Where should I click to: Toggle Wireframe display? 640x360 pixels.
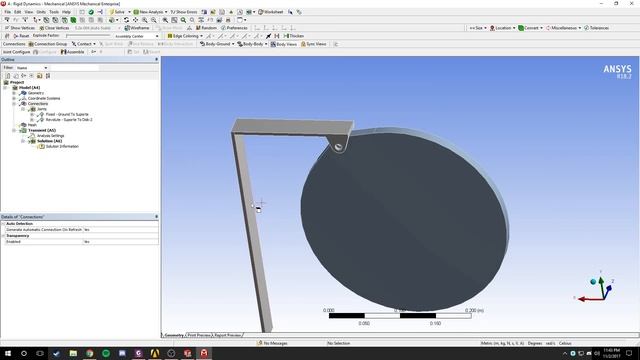point(137,28)
